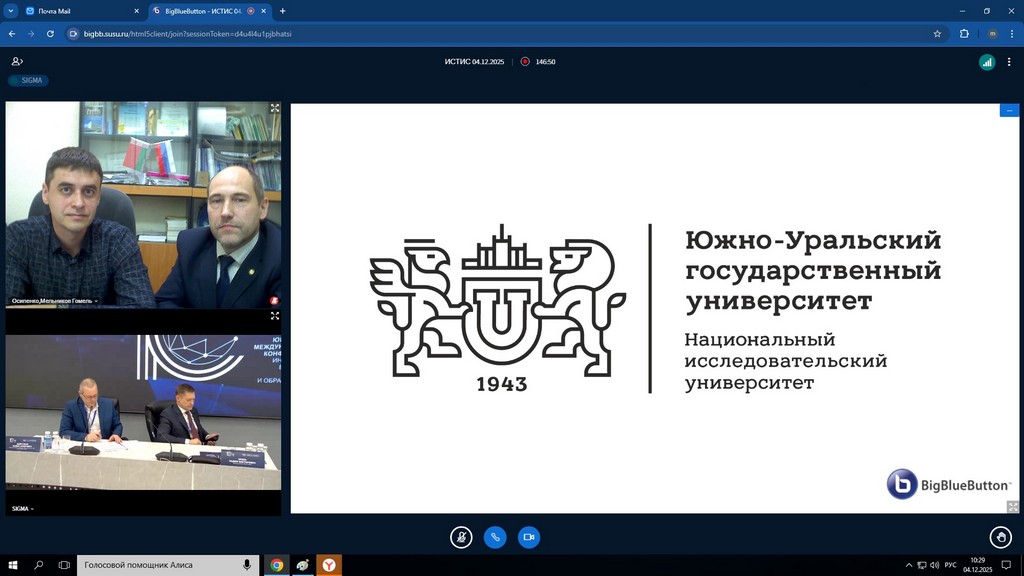Make the Gomel webcam video fullscreen
The height and width of the screenshot is (576, 1024).
pos(275,108)
